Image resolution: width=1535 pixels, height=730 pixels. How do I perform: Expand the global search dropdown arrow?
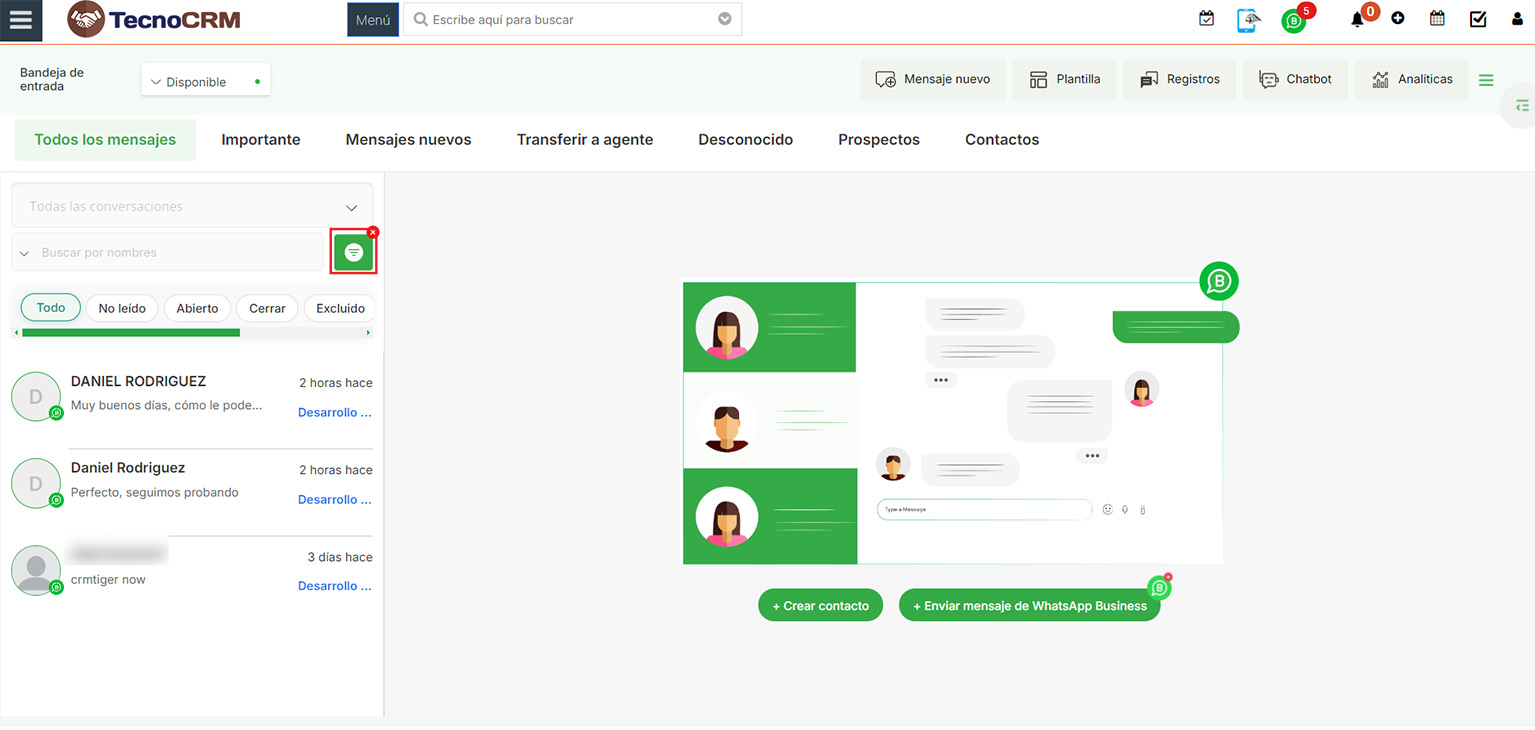coord(725,19)
